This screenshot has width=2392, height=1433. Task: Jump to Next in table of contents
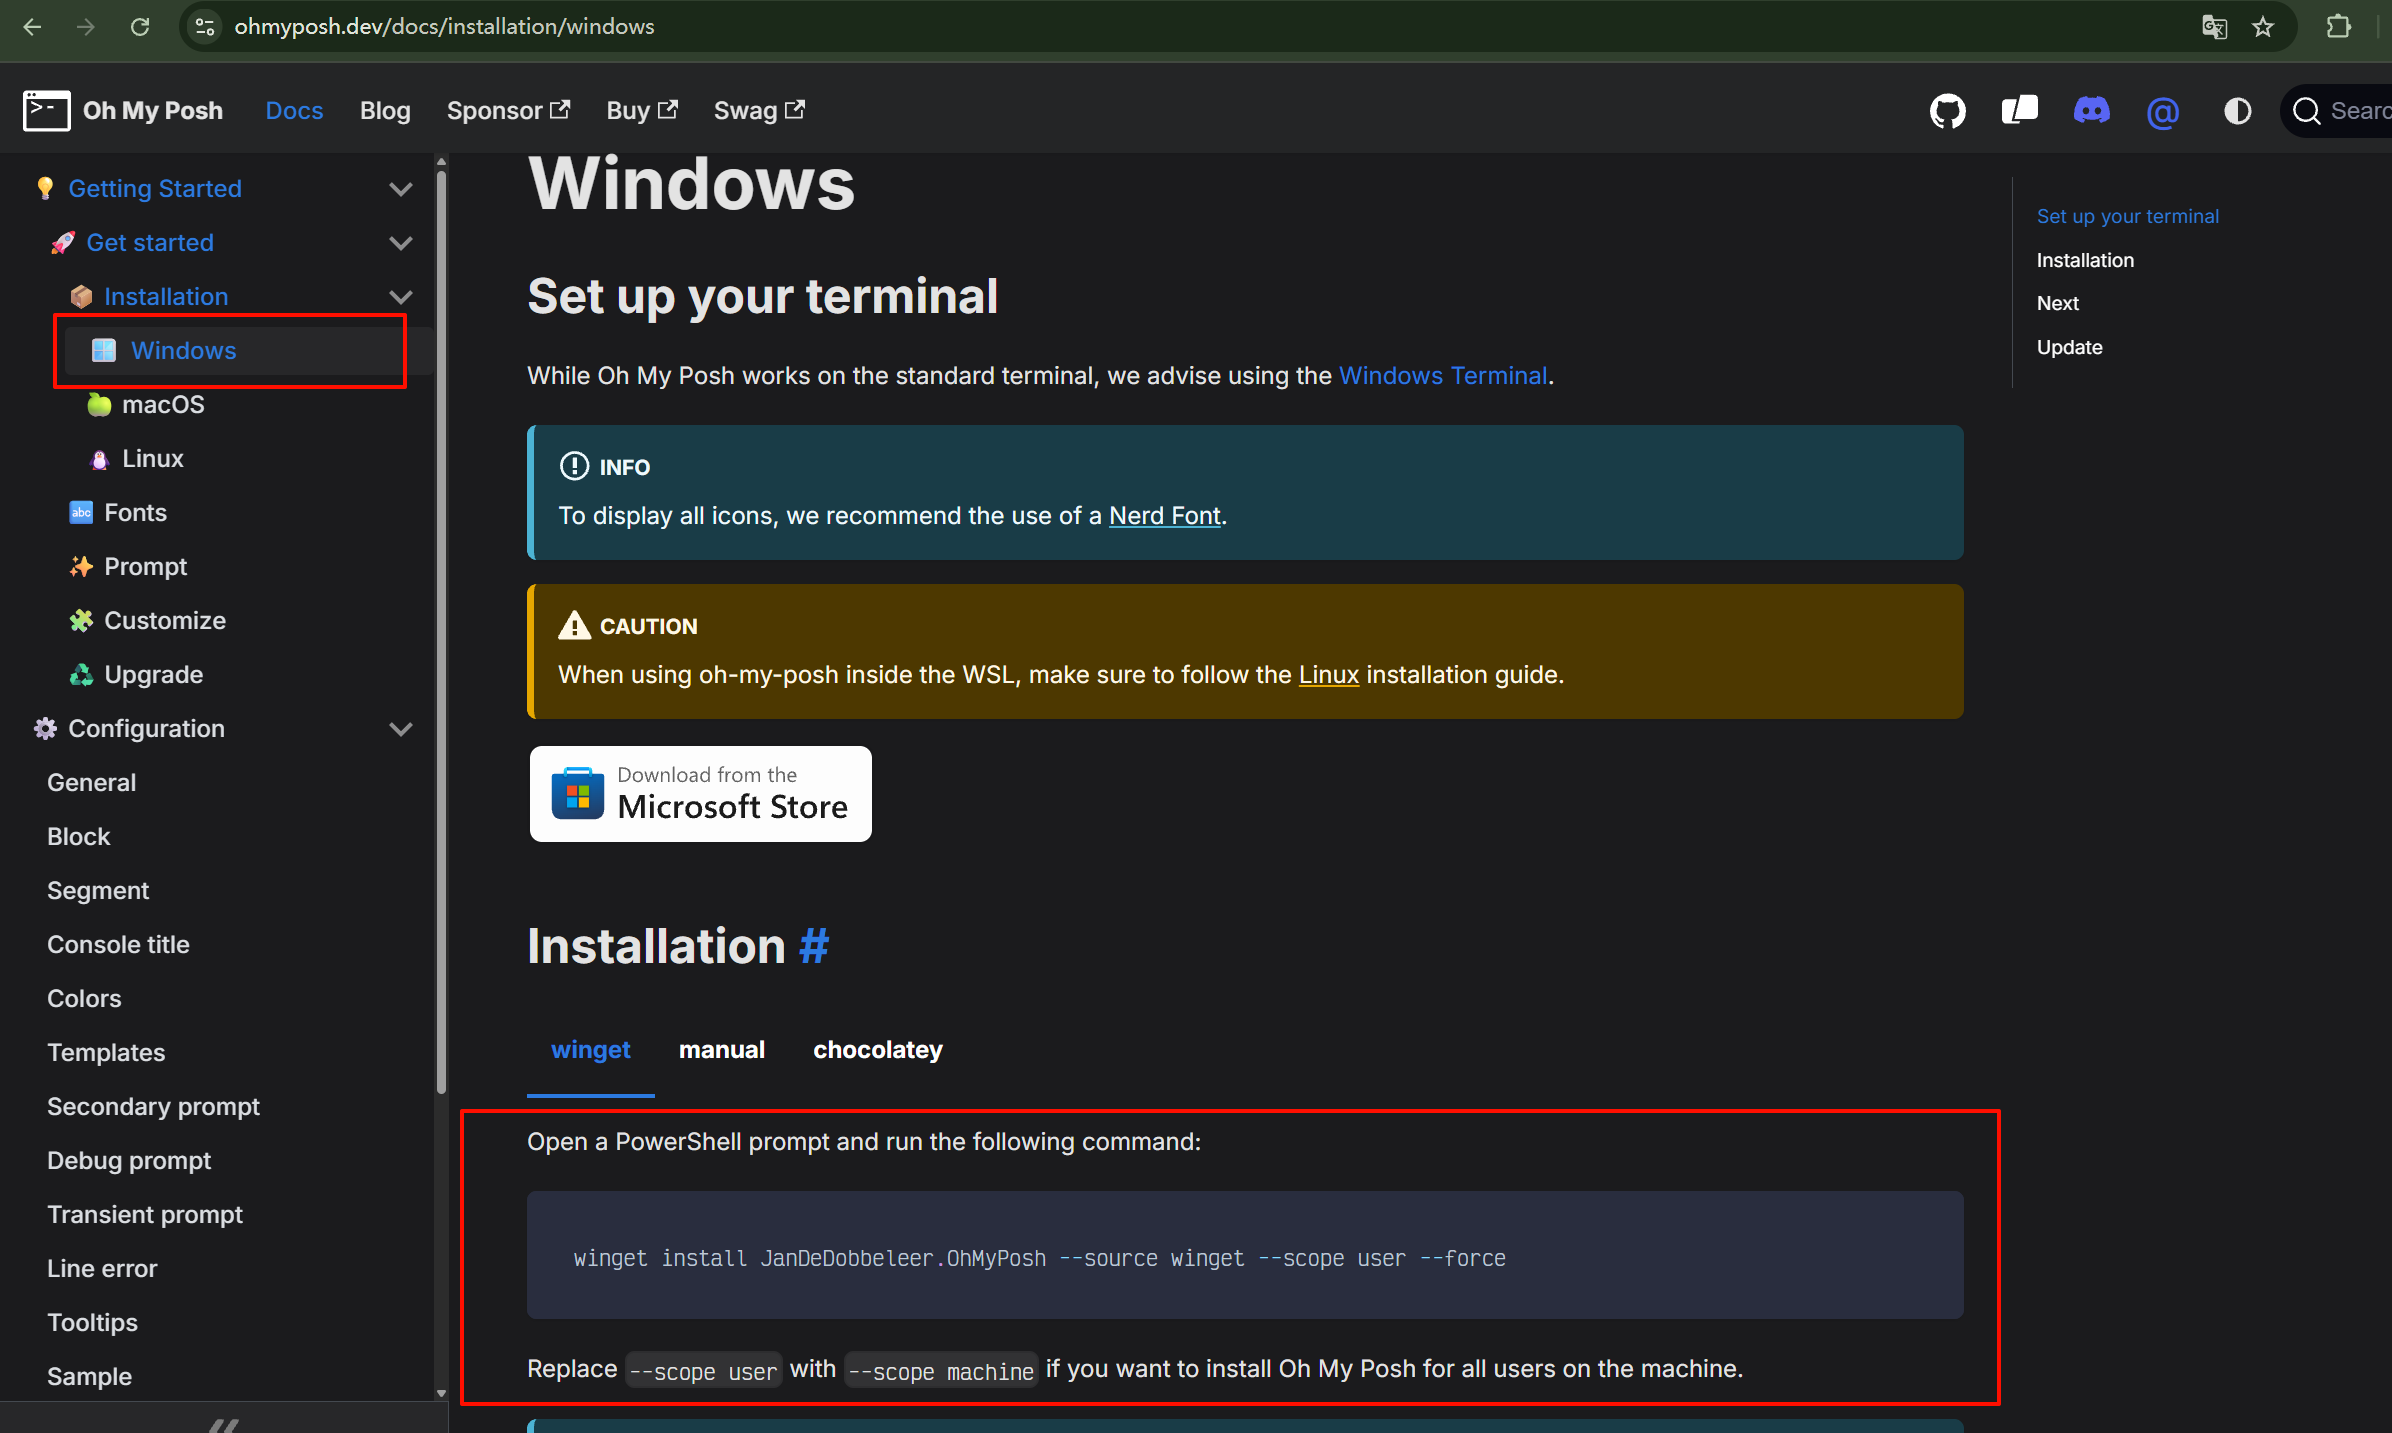click(2057, 304)
